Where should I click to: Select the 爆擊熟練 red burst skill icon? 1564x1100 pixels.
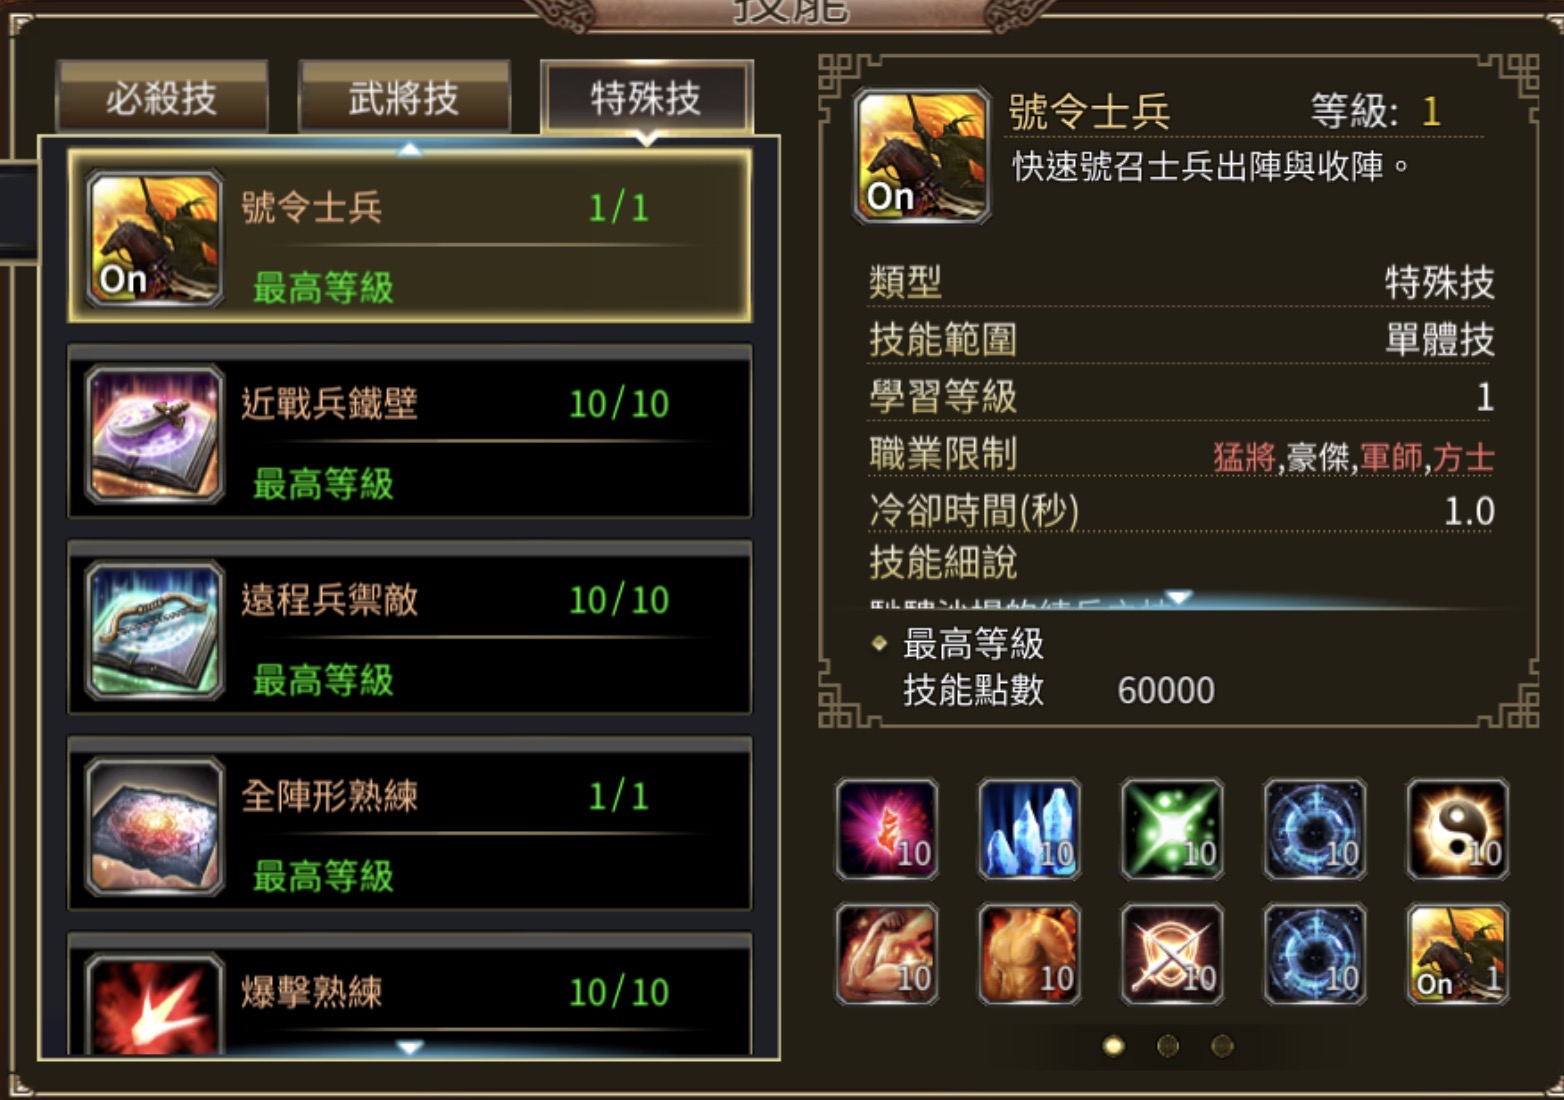click(x=155, y=1004)
